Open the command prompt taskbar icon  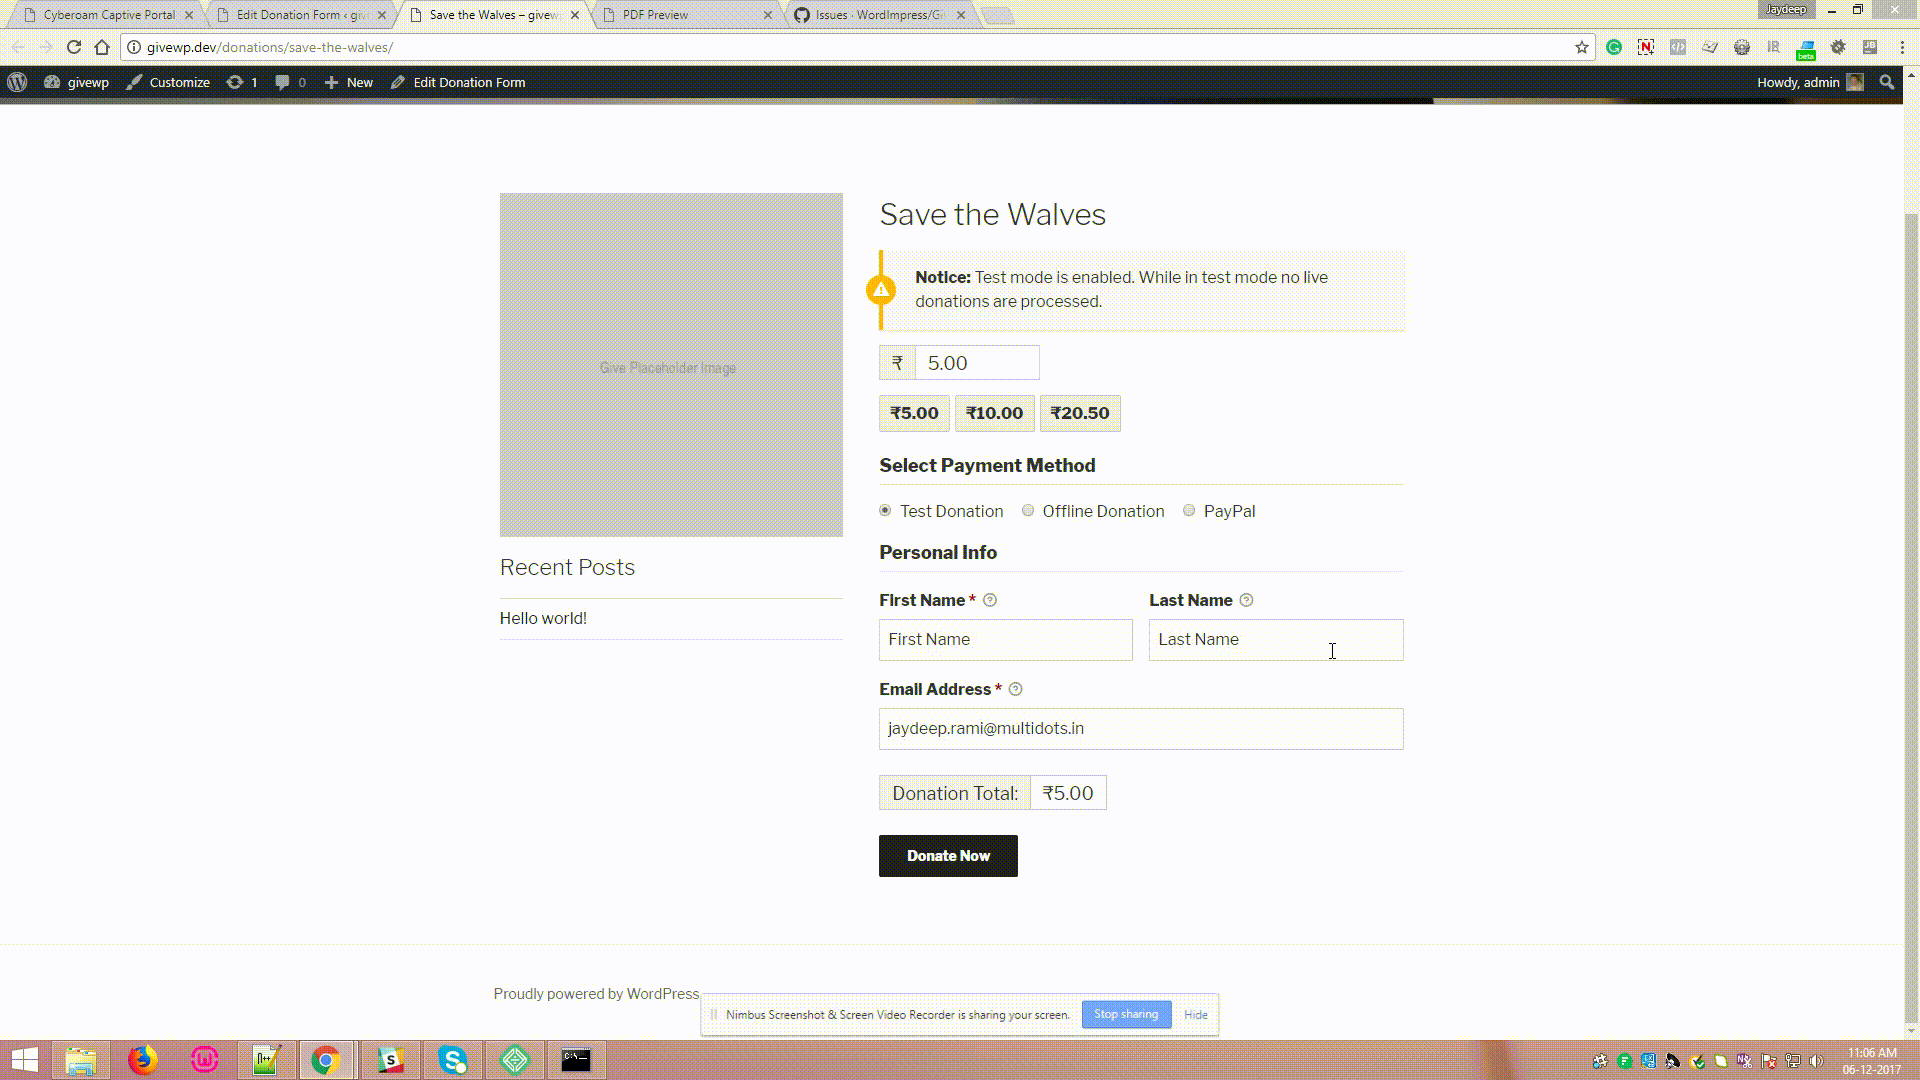(x=576, y=1060)
